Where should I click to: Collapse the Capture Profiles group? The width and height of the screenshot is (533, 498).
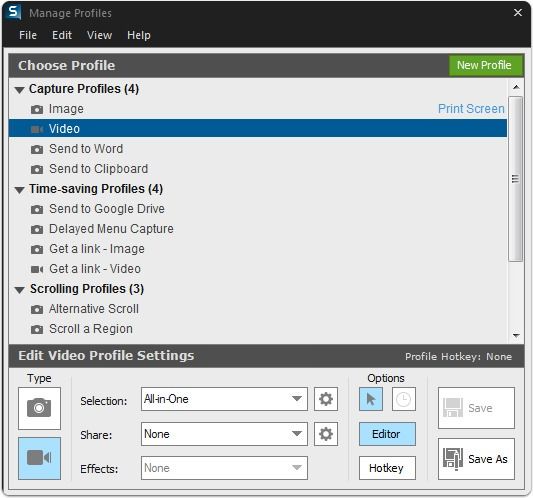[19, 90]
